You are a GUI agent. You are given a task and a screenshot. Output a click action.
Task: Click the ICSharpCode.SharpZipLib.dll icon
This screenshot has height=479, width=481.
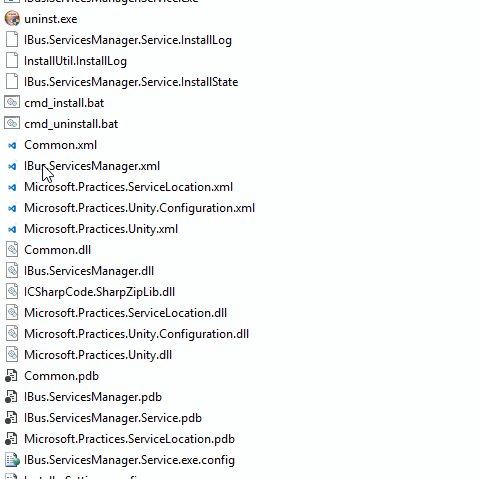pos(12,292)
